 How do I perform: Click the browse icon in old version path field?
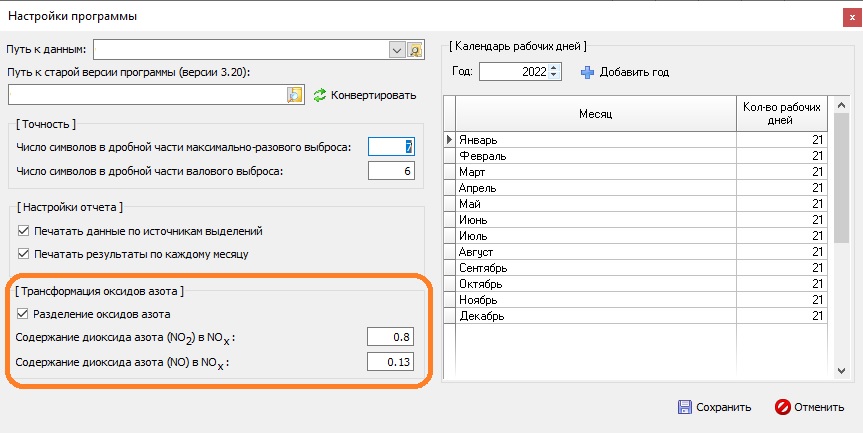pyautogui.click(x=295, y=95)
